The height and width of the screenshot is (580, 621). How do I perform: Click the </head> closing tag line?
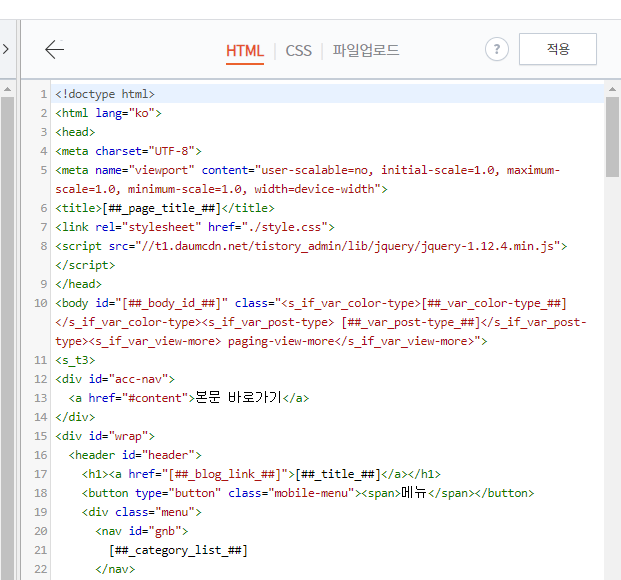78,284
